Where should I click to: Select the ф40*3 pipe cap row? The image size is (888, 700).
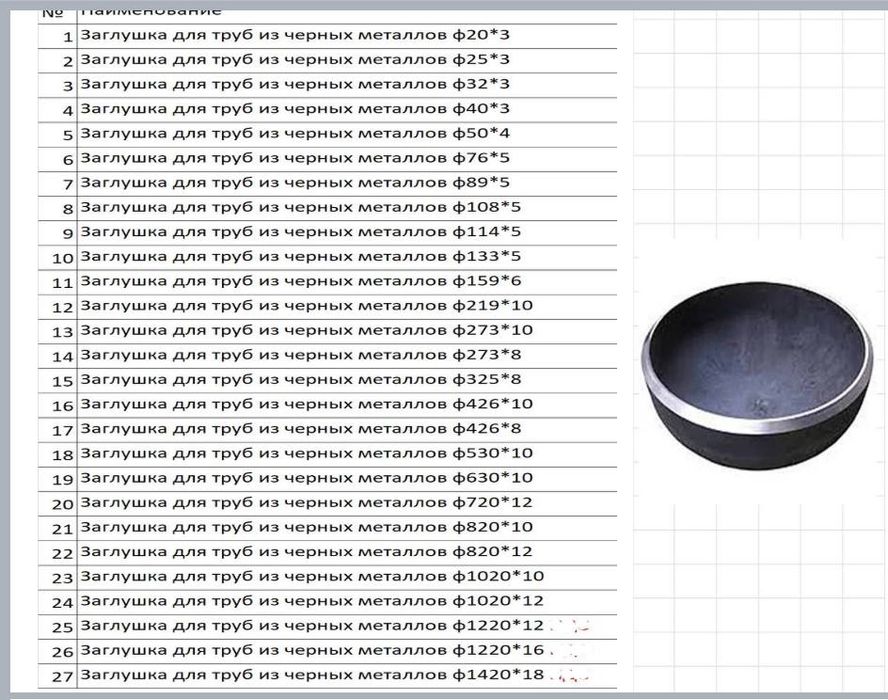coord(347,110)
